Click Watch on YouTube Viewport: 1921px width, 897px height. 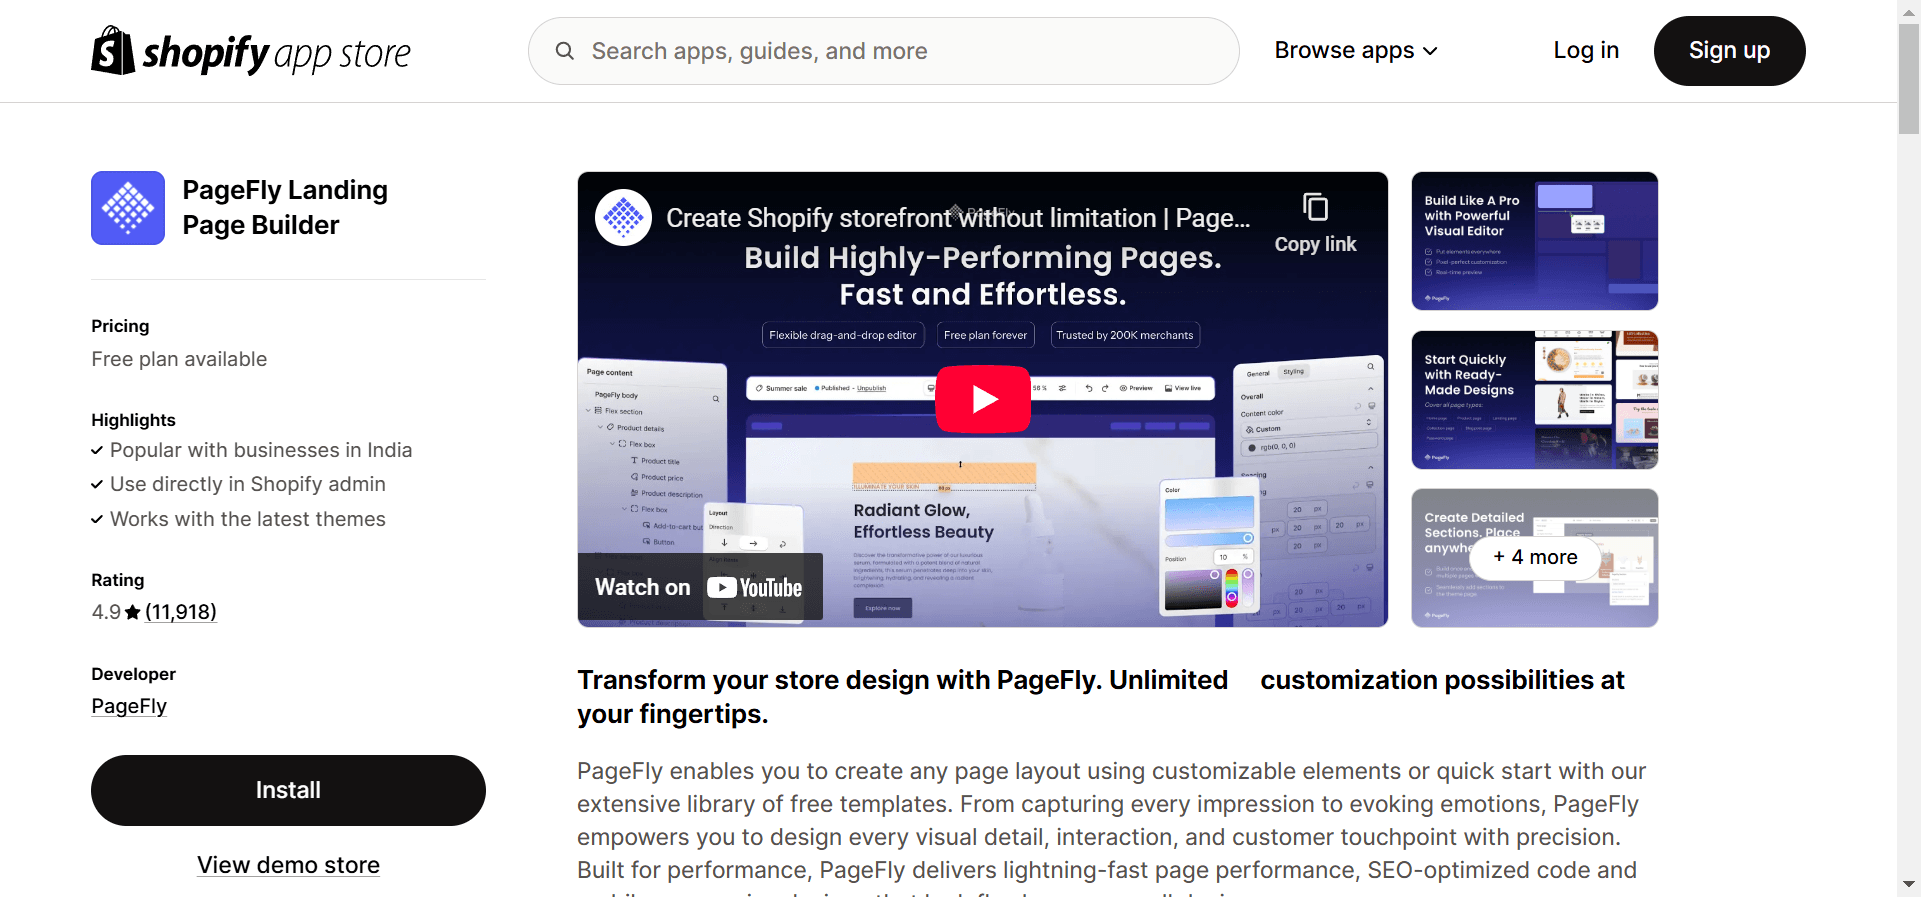point(700,587)
